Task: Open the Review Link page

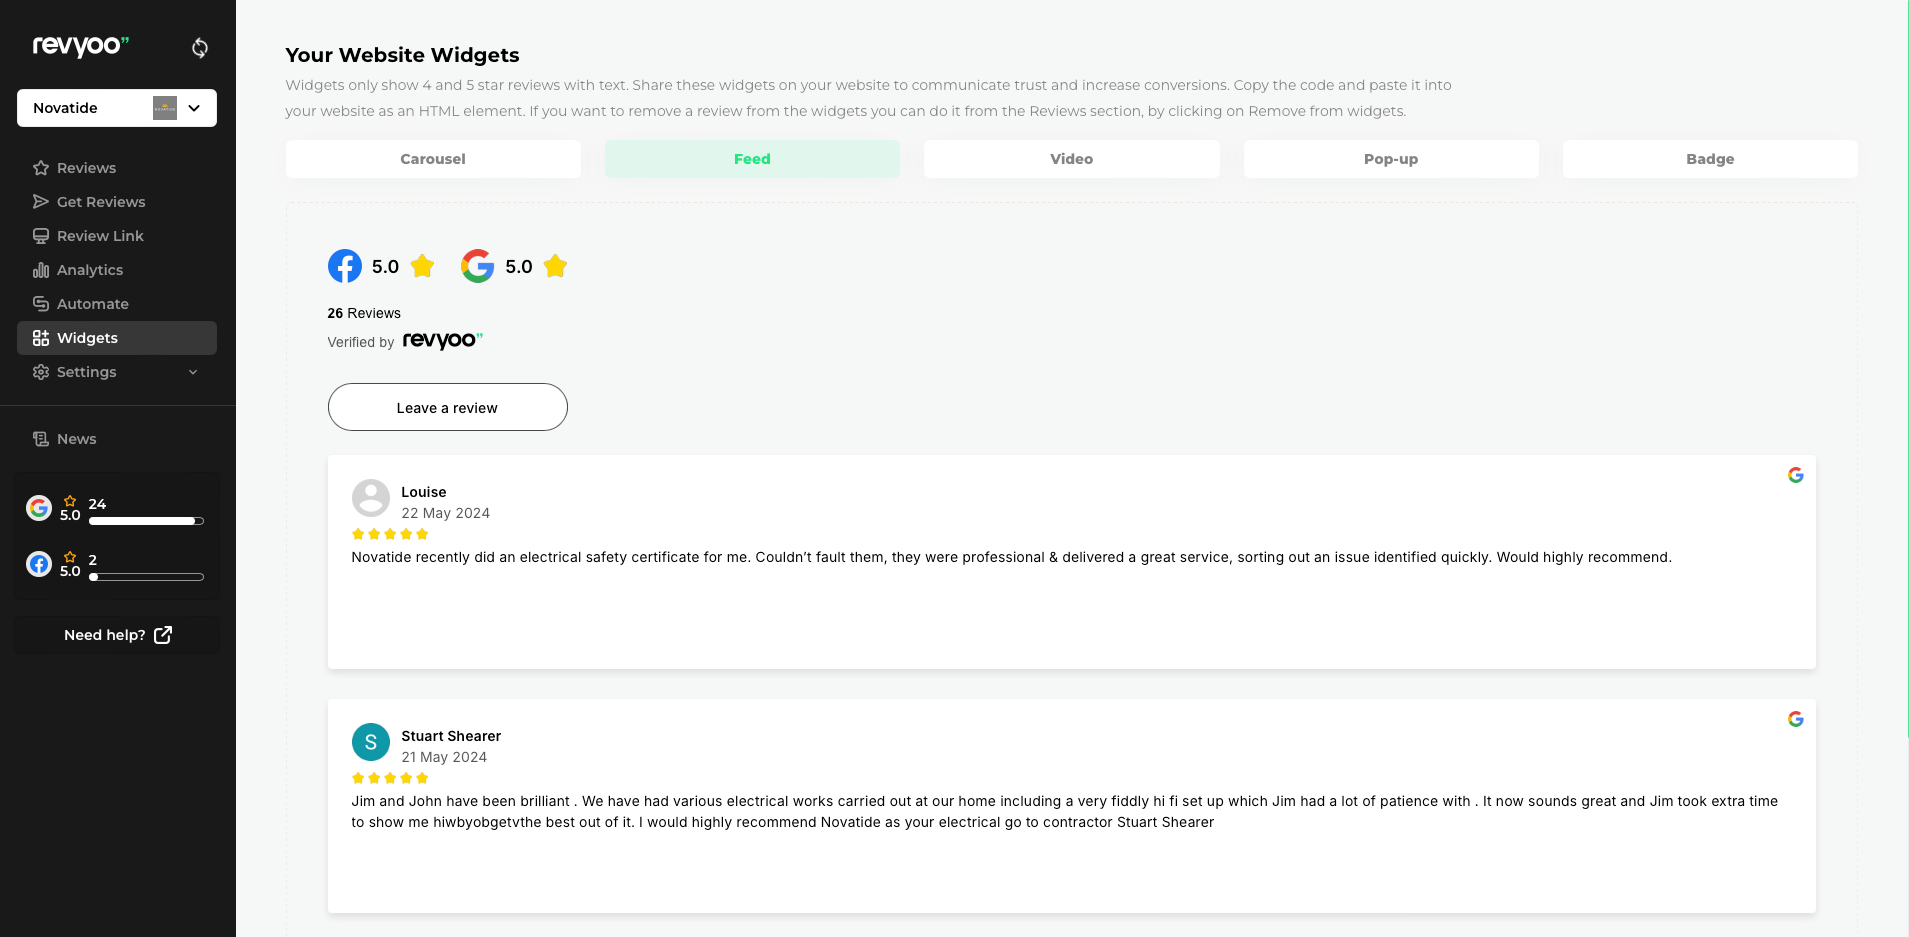Action: [117, 236]
